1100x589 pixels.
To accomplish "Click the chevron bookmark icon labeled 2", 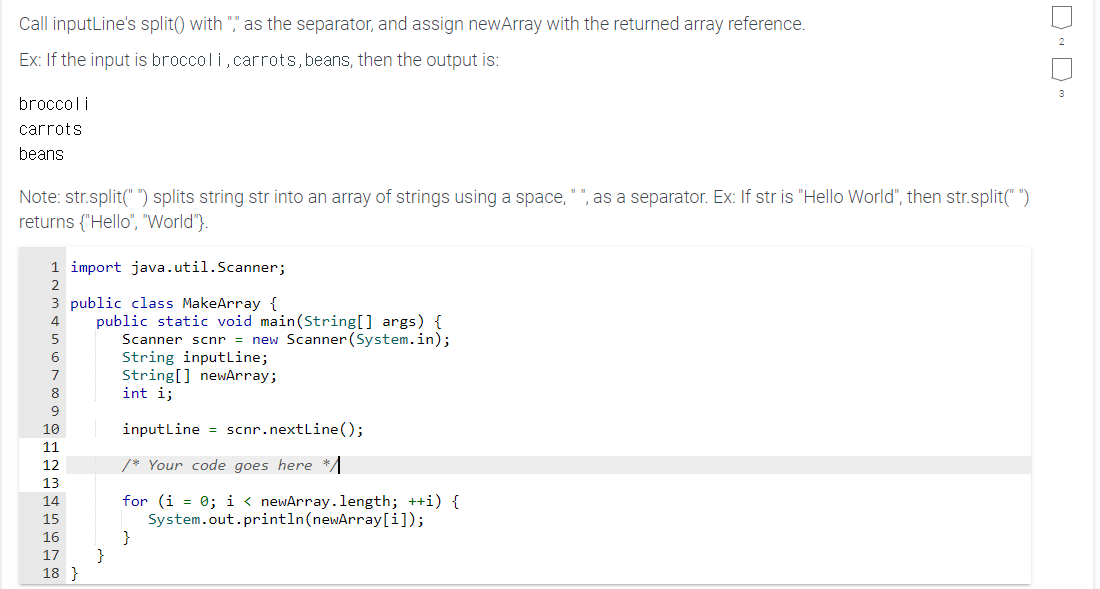I will click(x=1061, y=17).
